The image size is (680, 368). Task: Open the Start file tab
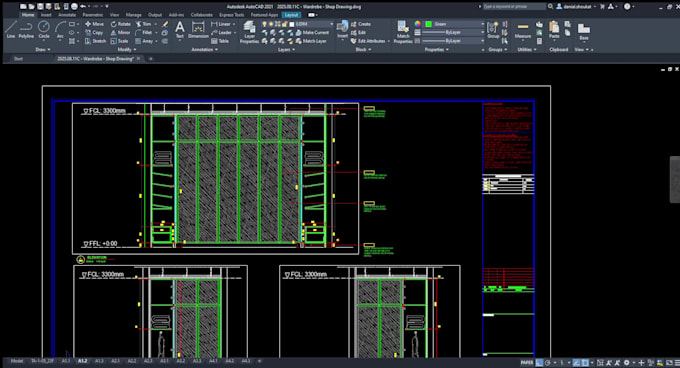[x=18, y=59]
